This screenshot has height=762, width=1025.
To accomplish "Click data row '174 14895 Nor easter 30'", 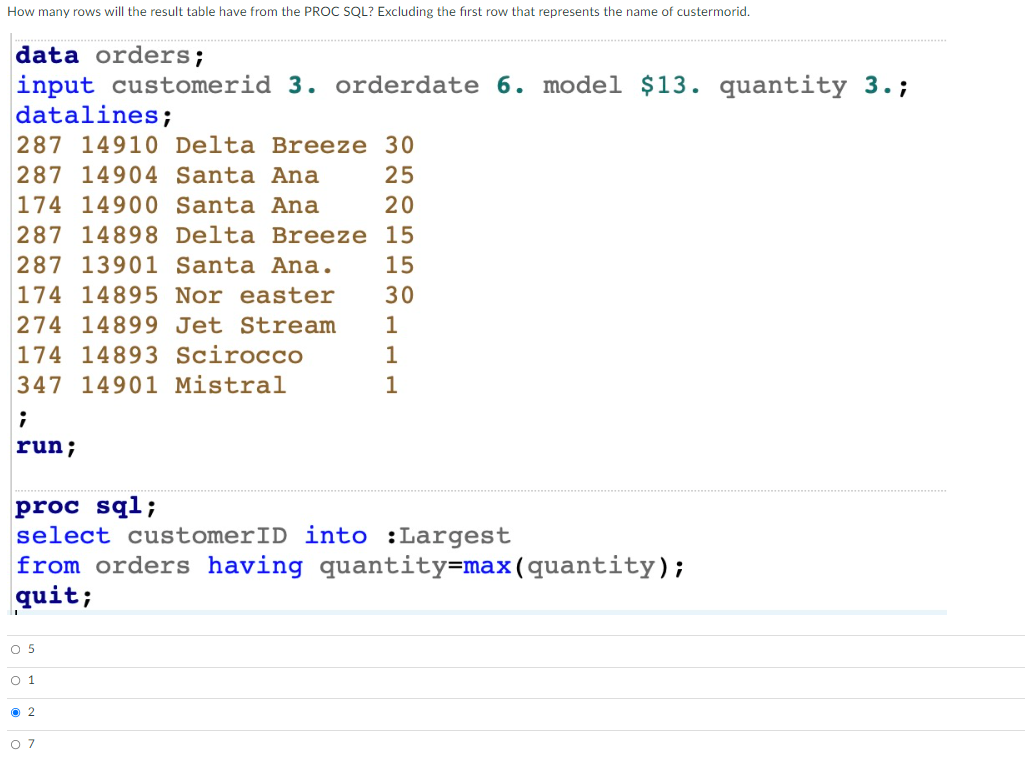I will coord(215,295).
